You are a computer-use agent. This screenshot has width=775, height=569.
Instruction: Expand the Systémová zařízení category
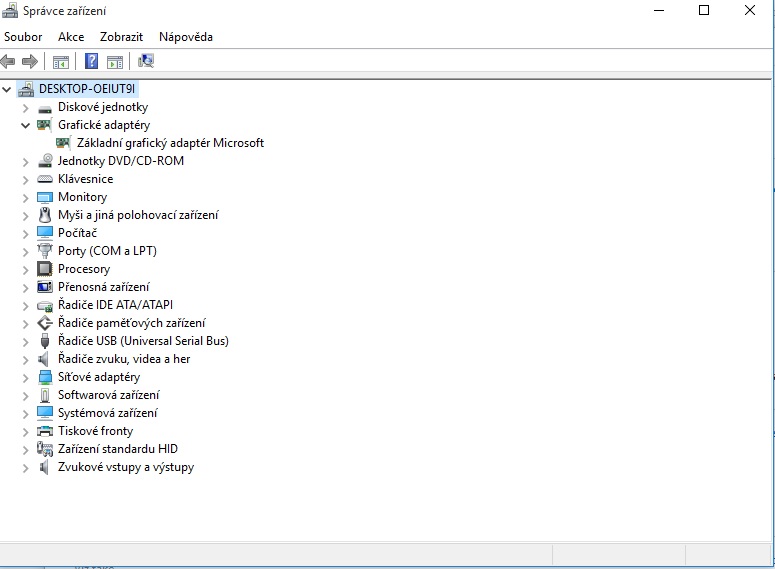click(26, 414)
